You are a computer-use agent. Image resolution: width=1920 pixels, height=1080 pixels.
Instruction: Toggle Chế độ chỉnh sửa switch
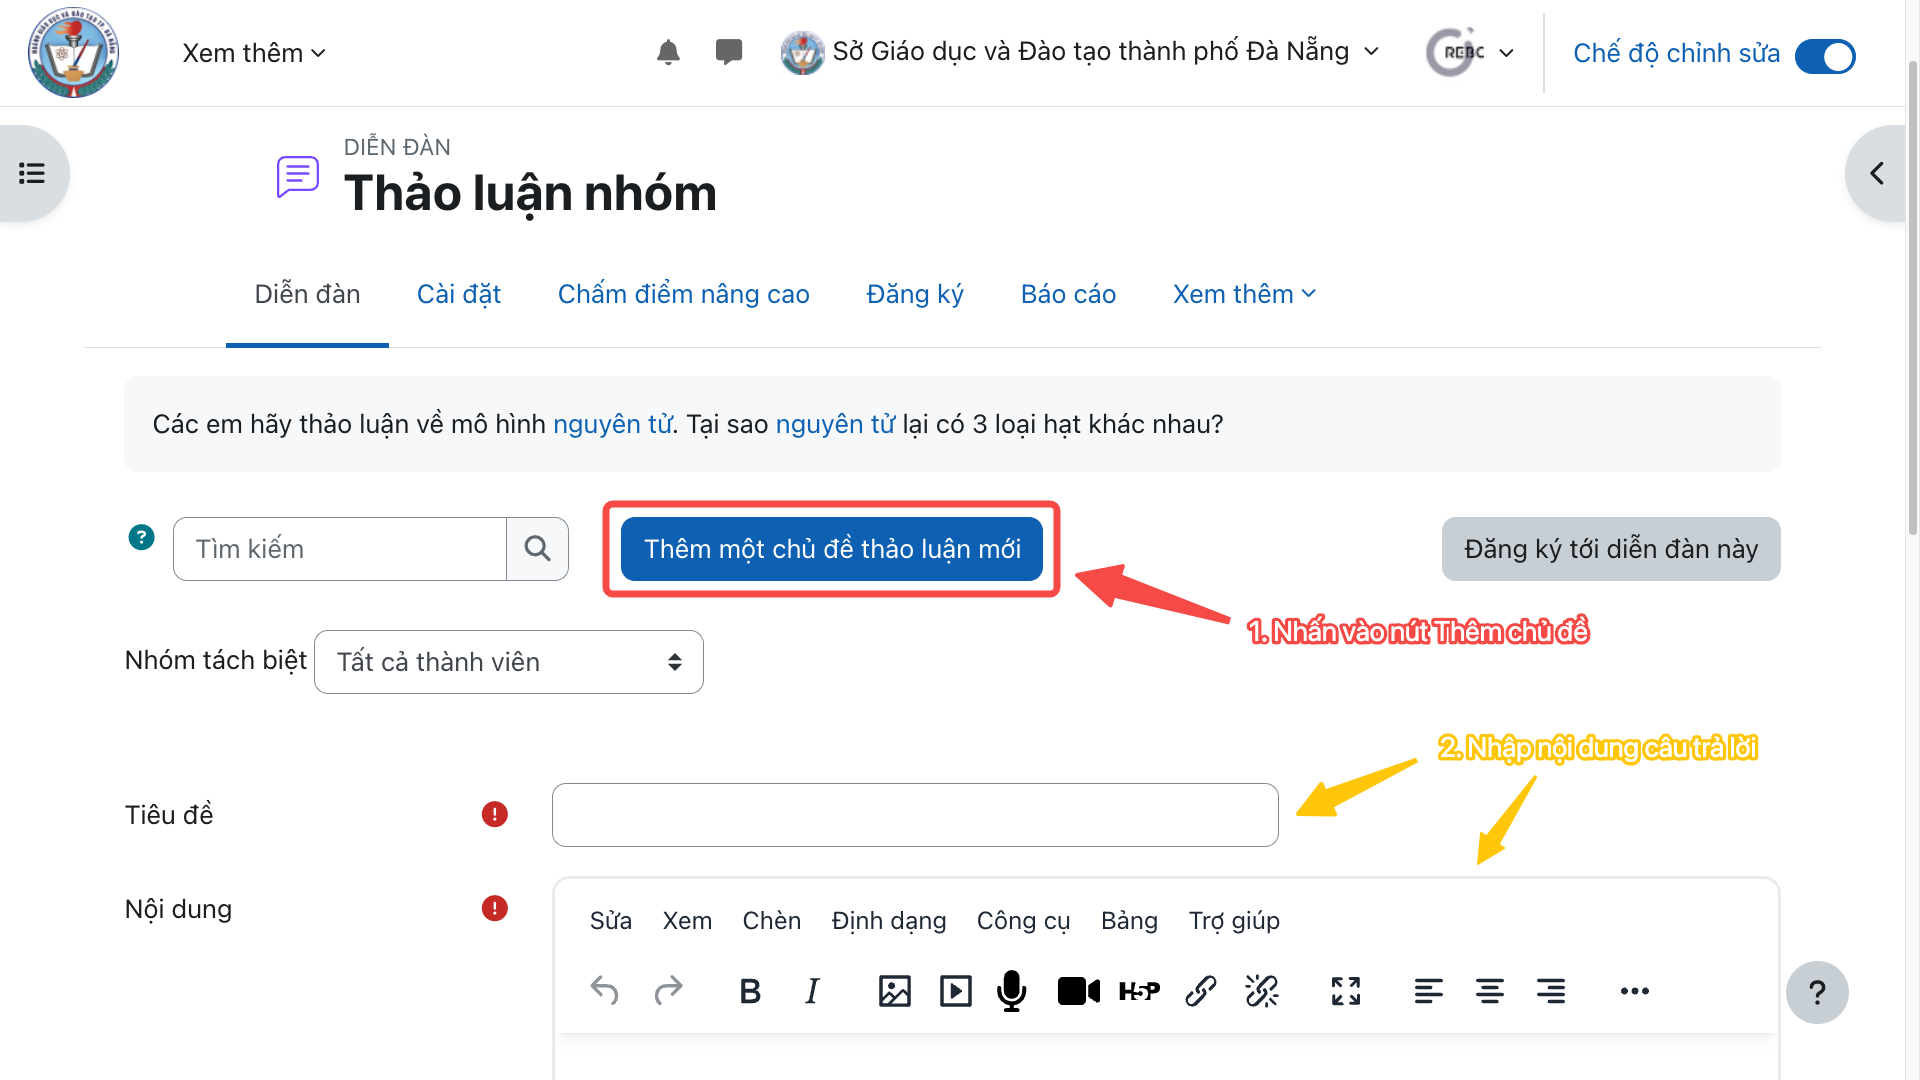[1825, 56]
